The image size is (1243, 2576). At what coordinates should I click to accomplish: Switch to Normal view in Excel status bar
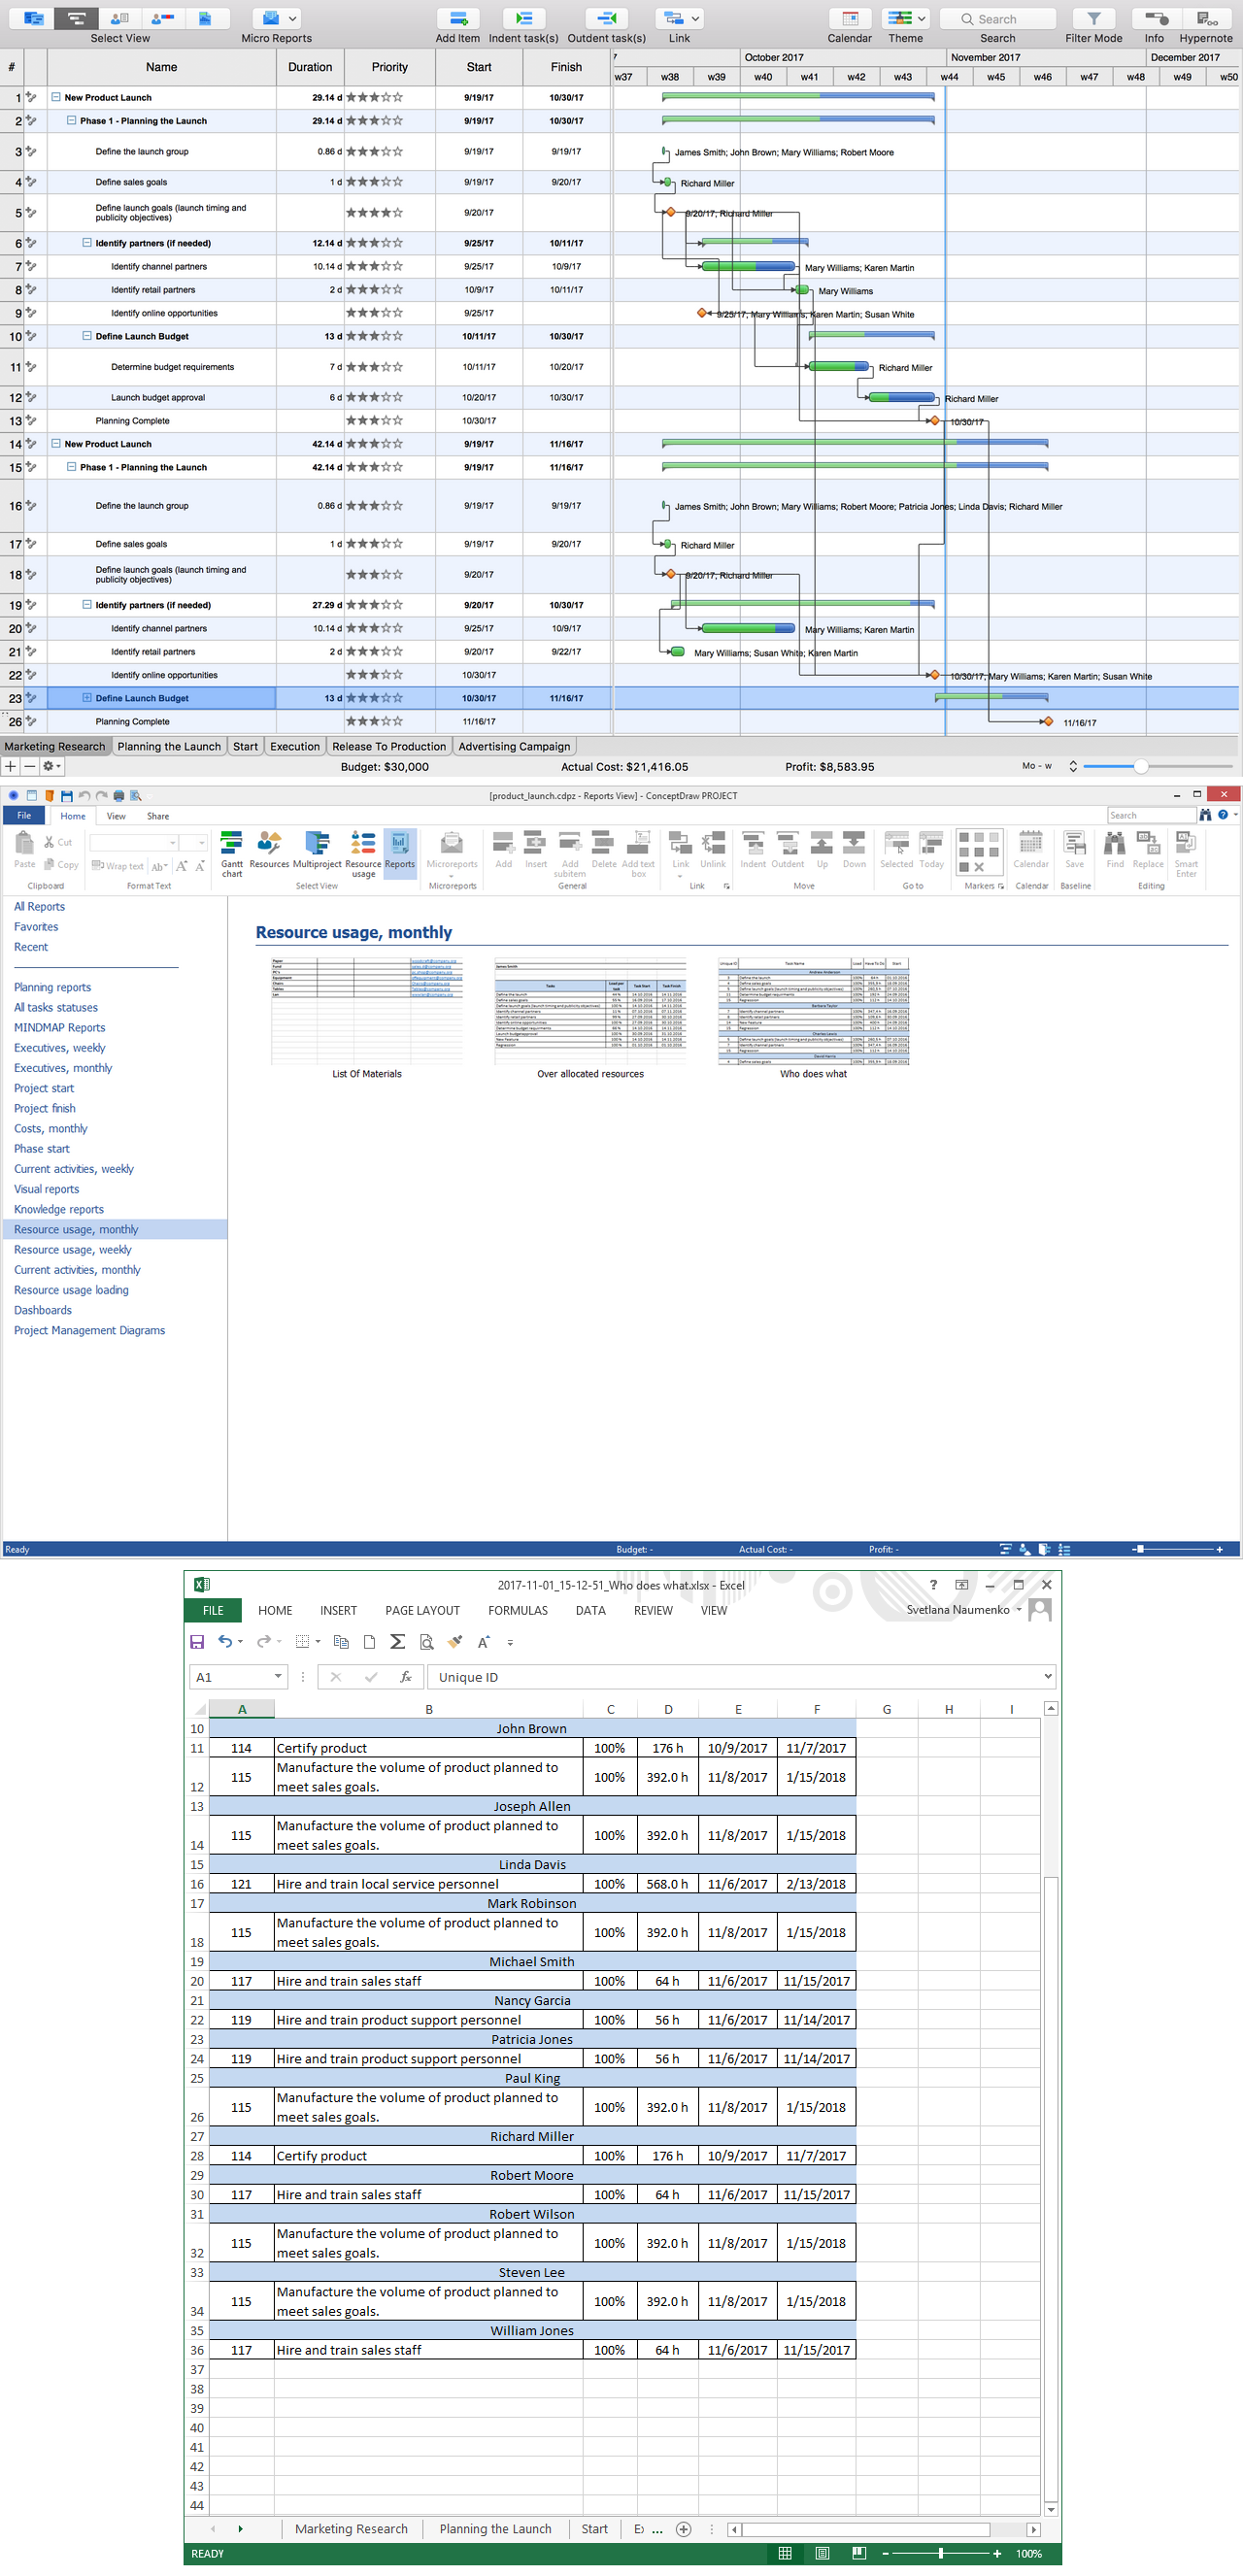785,2553
